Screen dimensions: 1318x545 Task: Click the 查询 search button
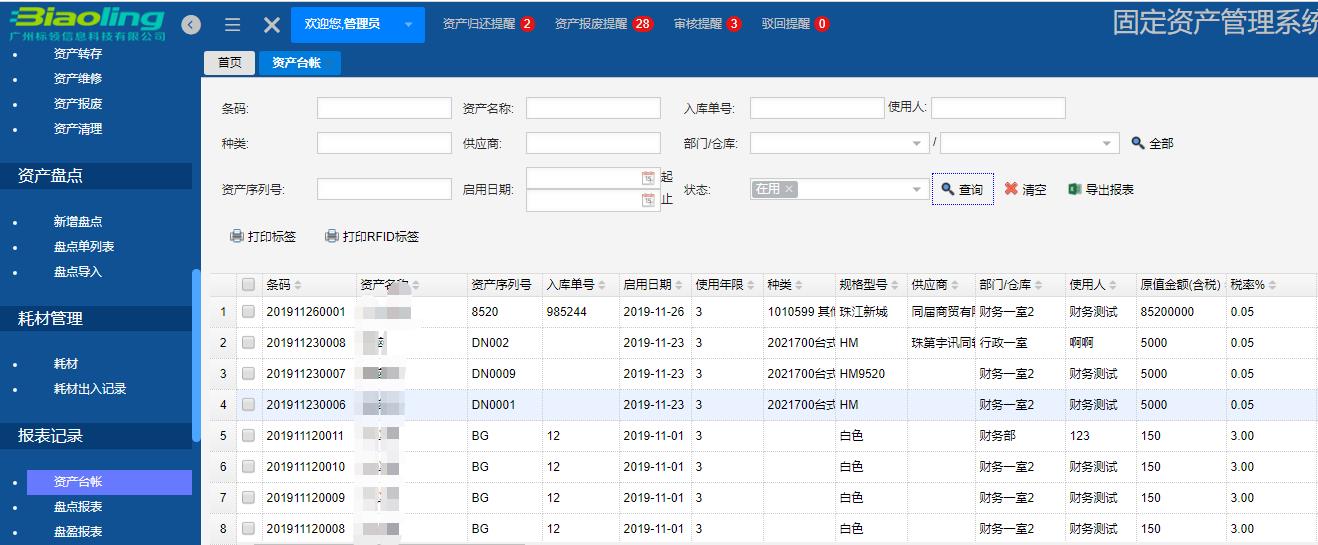[962, 189]
